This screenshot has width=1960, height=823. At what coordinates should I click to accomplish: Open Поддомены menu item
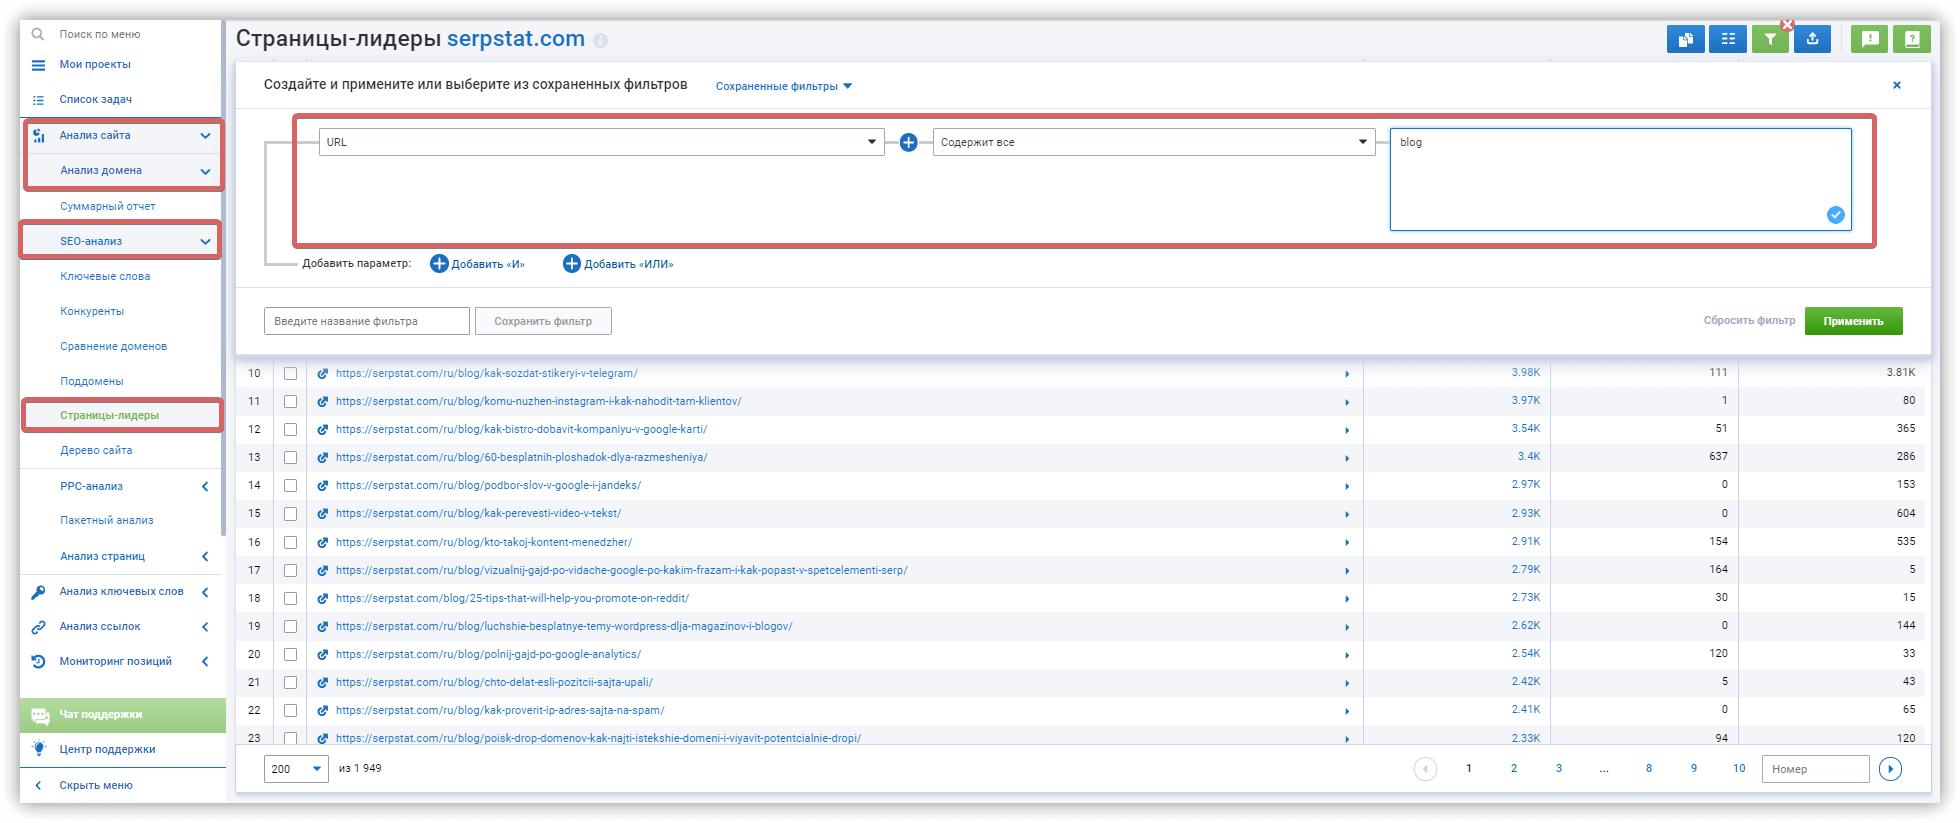click(92, 382)
